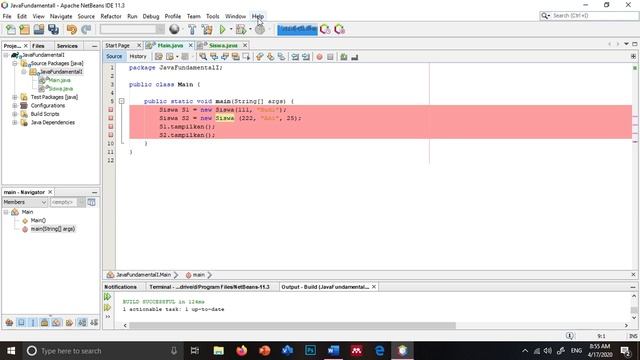Open the Members dropdown in Navigator
The height and width of the screenshot is (360, 640).
tap(24, 202)
